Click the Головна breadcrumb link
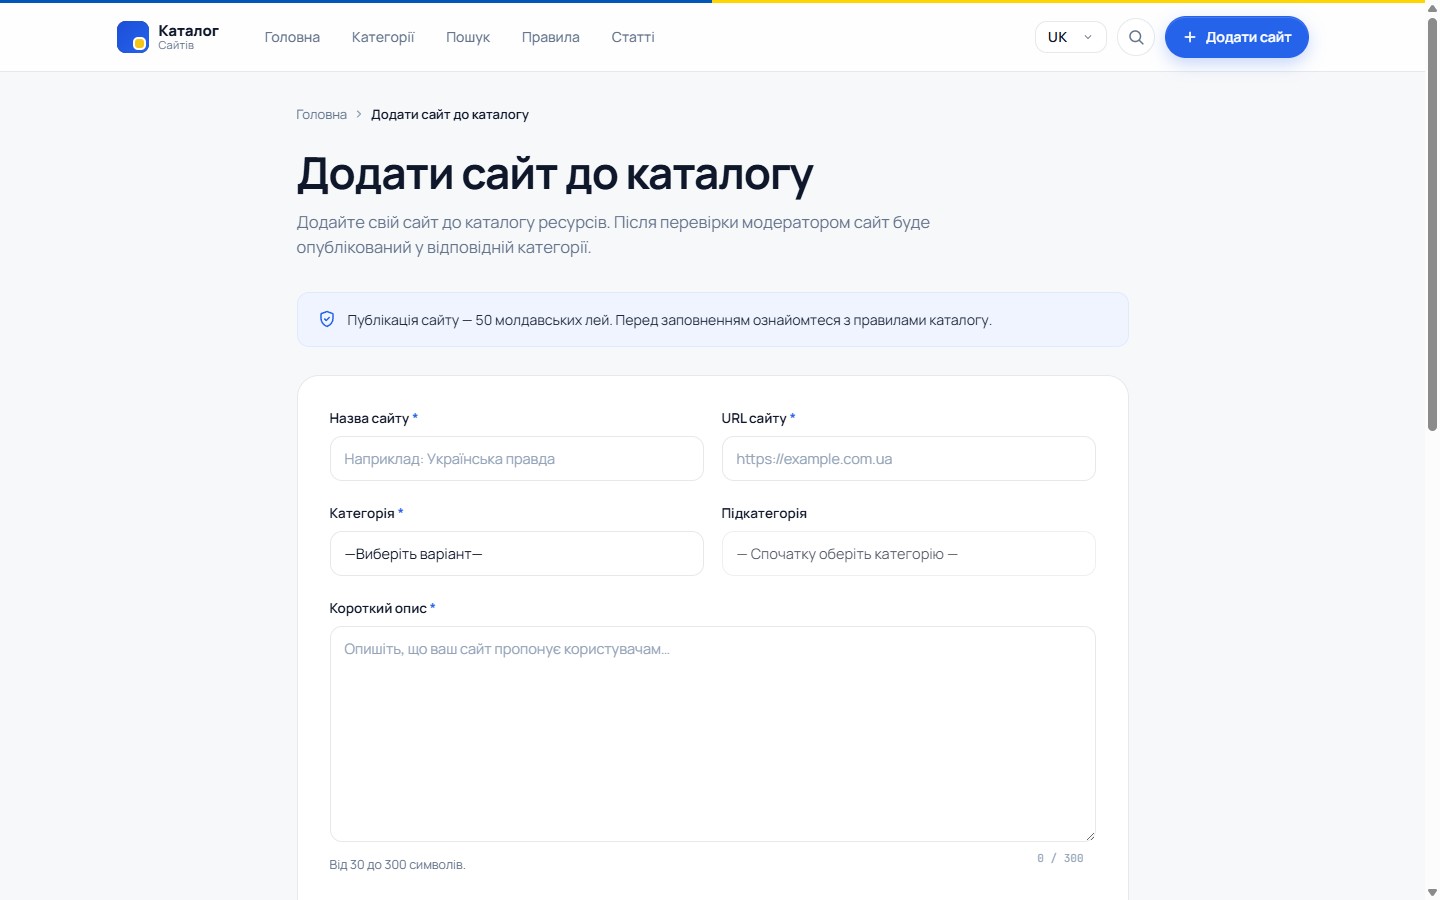This screenshot has height=900, width=1440. coord(321,114)
